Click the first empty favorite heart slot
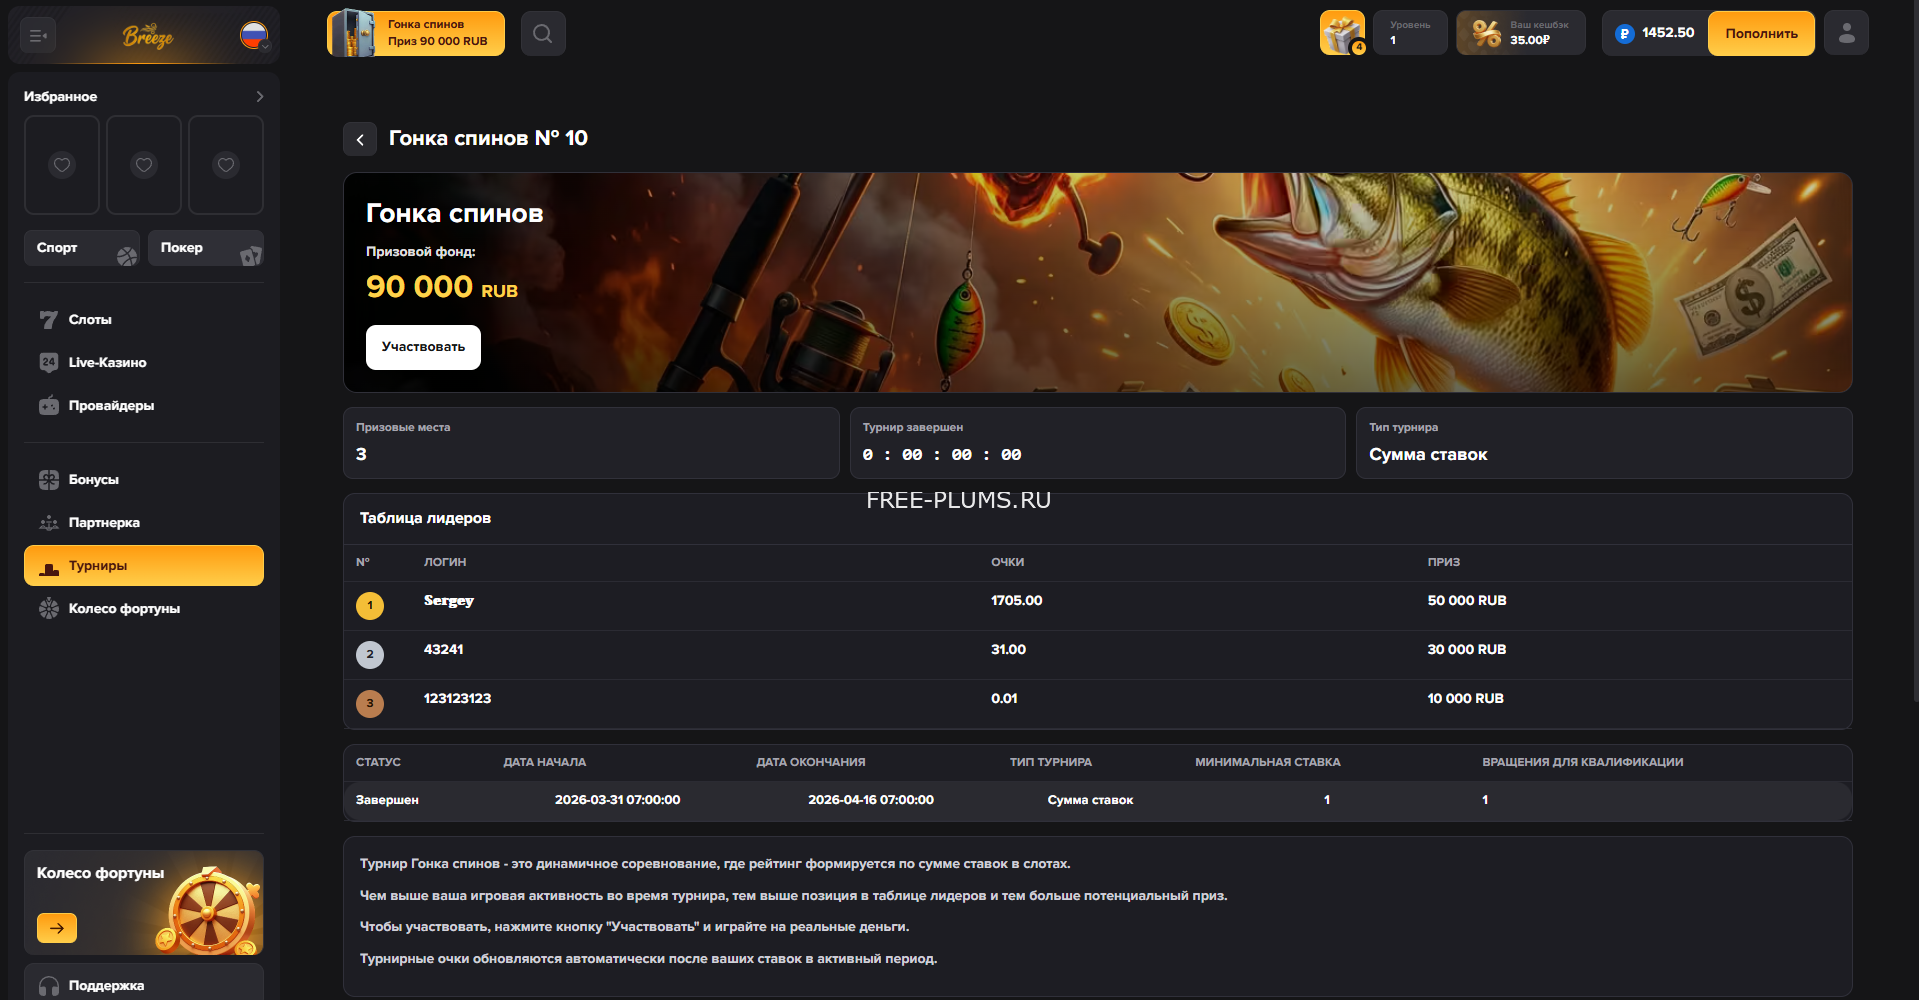This screenshot has width=1919, height=1000. tap(62, 165)
